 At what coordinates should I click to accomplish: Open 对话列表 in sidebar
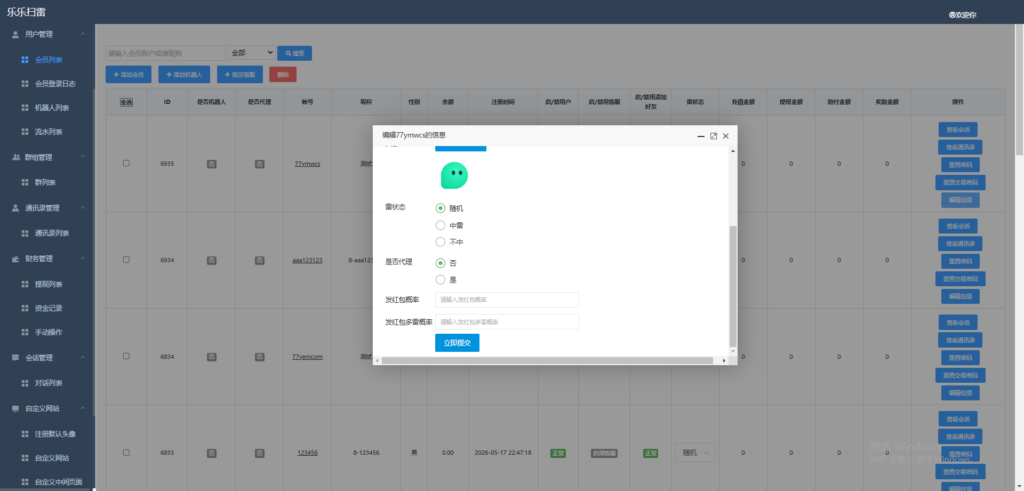pos(49,383)
